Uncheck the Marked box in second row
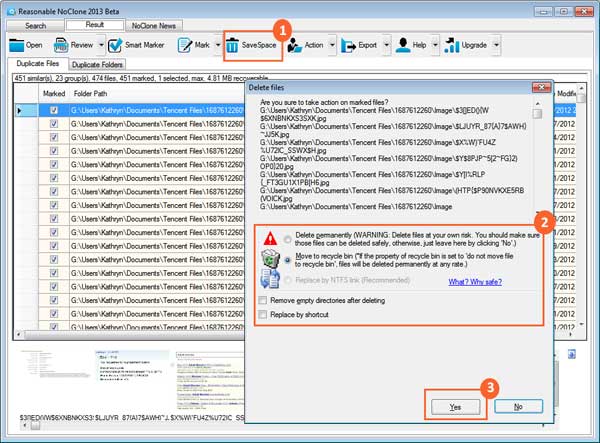Screen dimensions: 600x443 click(54, 124)
